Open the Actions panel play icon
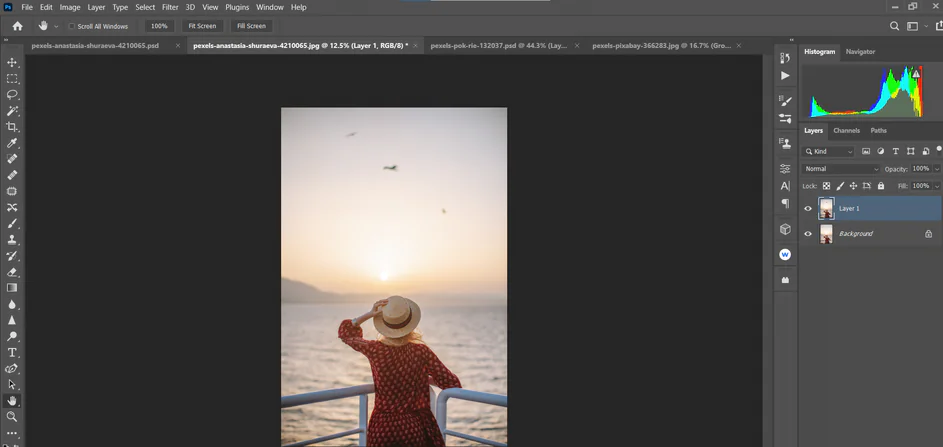943x447 pixels. click(x=785, y=76)
